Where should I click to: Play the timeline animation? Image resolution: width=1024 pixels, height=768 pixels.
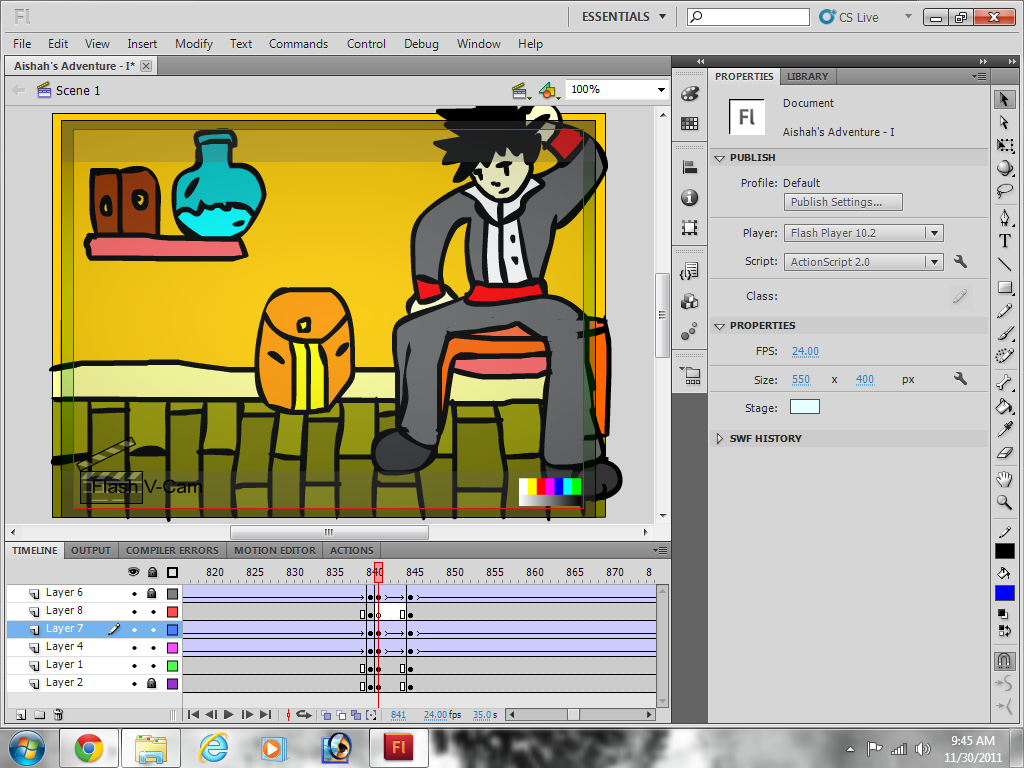pos(229,714)
